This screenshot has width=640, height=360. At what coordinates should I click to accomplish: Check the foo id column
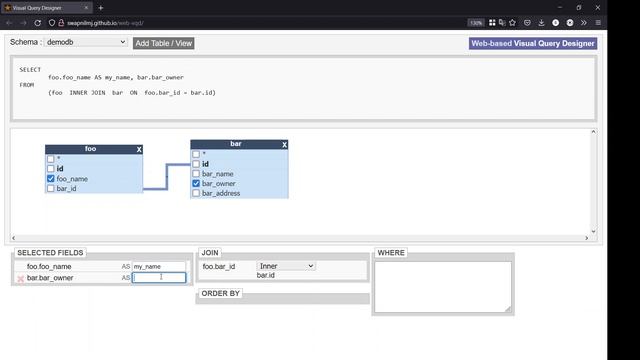point(51,169)
